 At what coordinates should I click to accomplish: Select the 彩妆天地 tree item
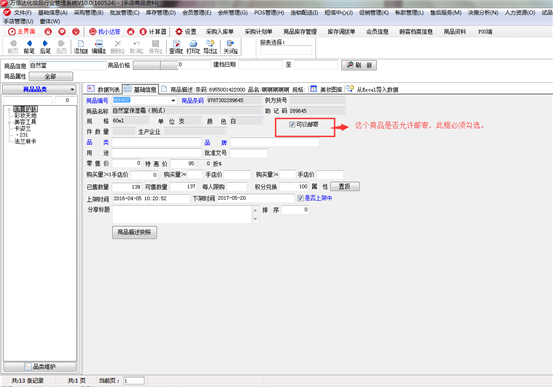(25, 115)
